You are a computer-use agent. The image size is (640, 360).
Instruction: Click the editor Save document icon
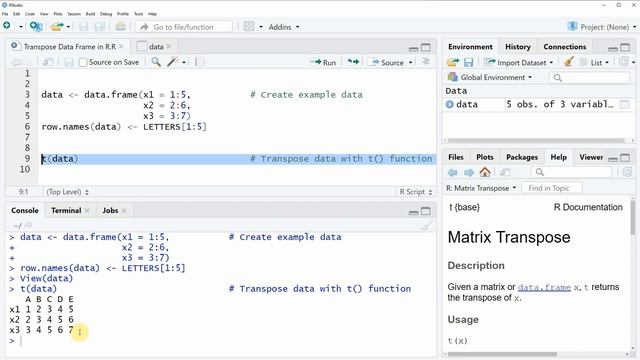point(69,62)
